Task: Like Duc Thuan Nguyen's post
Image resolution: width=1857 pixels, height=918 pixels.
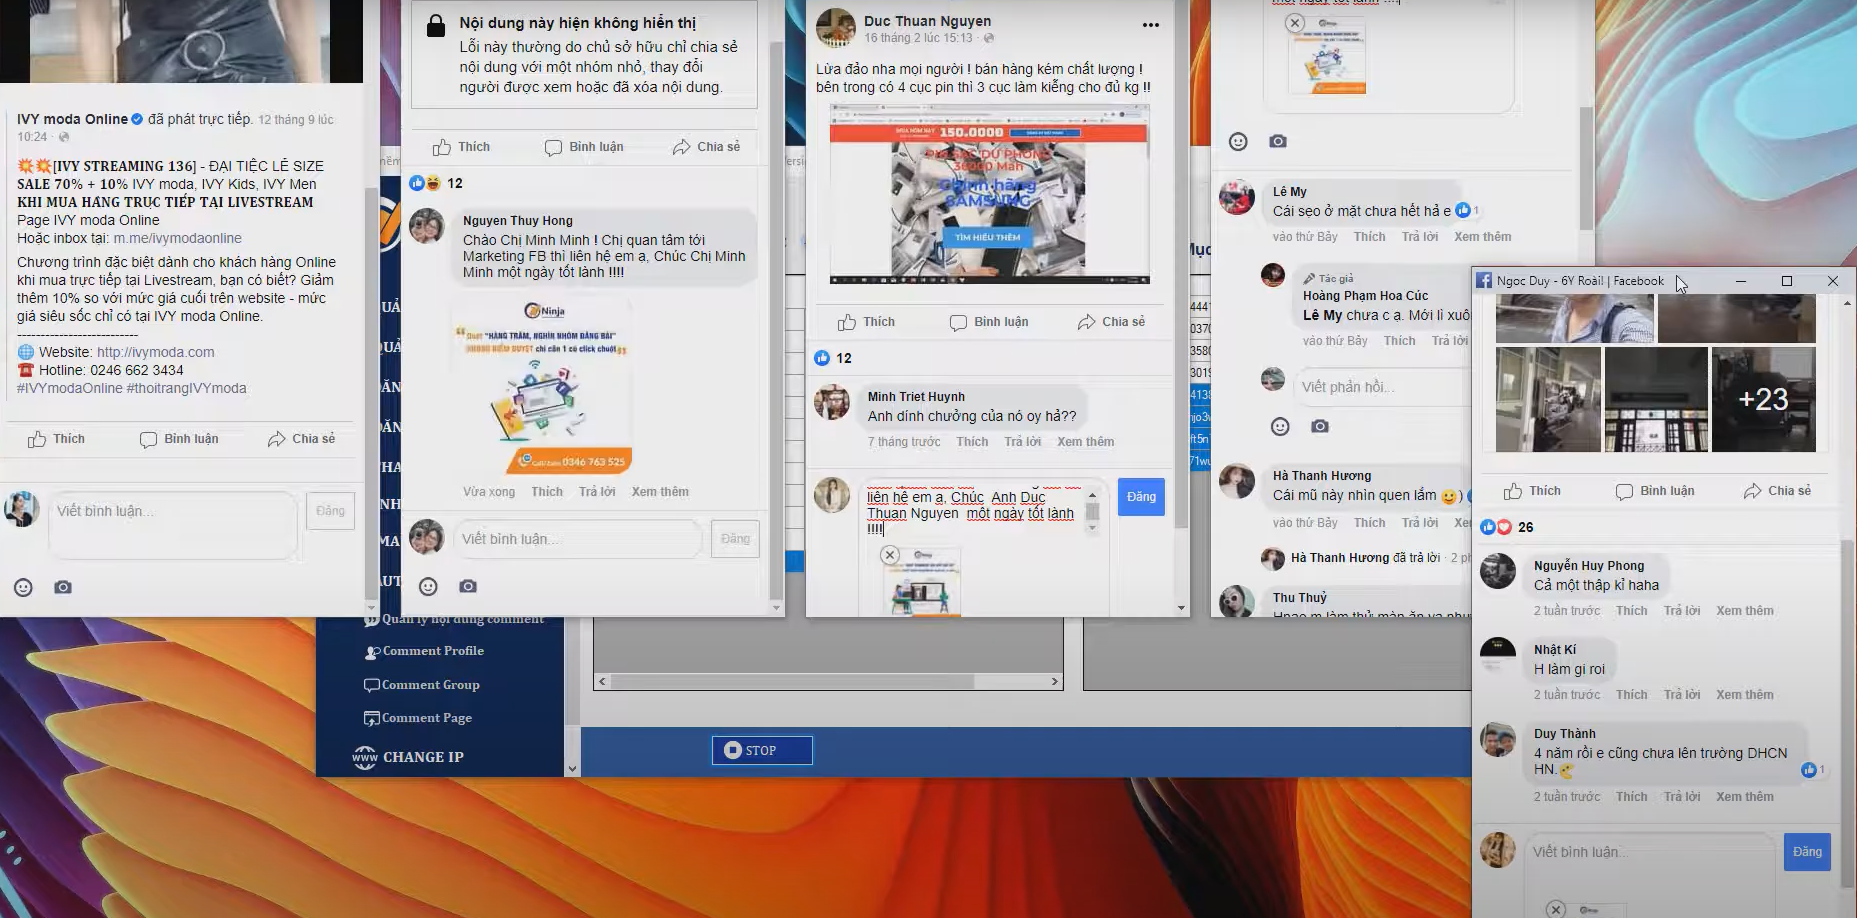Action: (866, 322)
